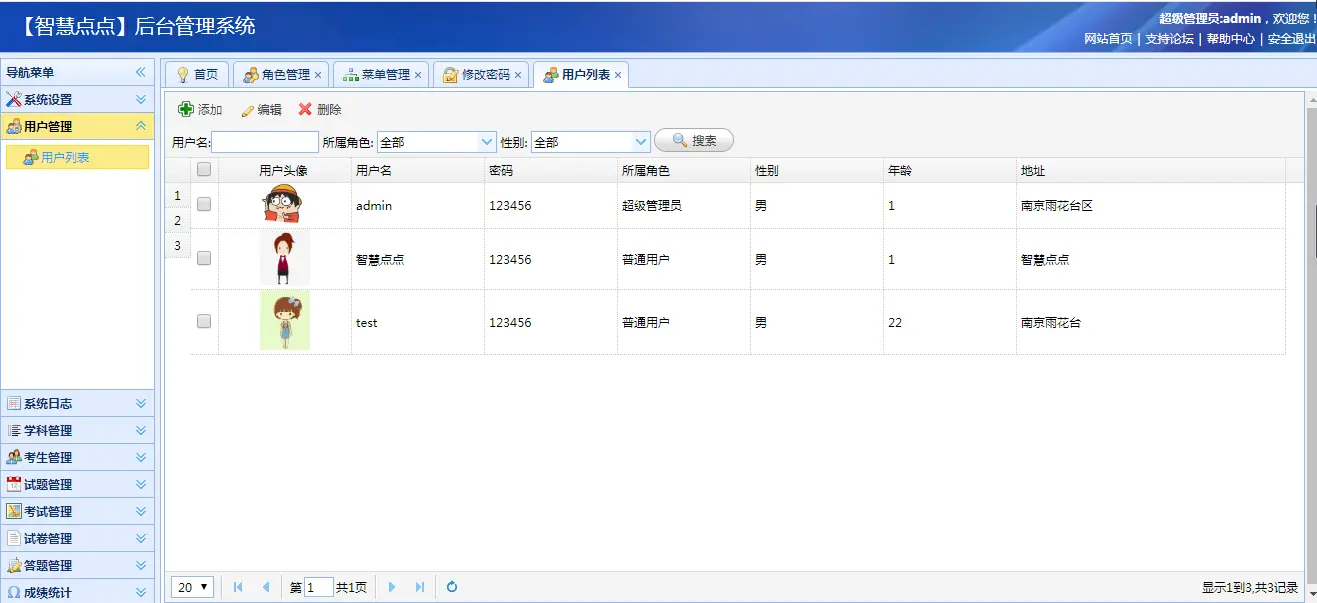The width and height of the screenshot is (1317, 603).
Task: Collapse the 用户管理 accordion section
Action: pyautogui.click(x=141, y=127)
